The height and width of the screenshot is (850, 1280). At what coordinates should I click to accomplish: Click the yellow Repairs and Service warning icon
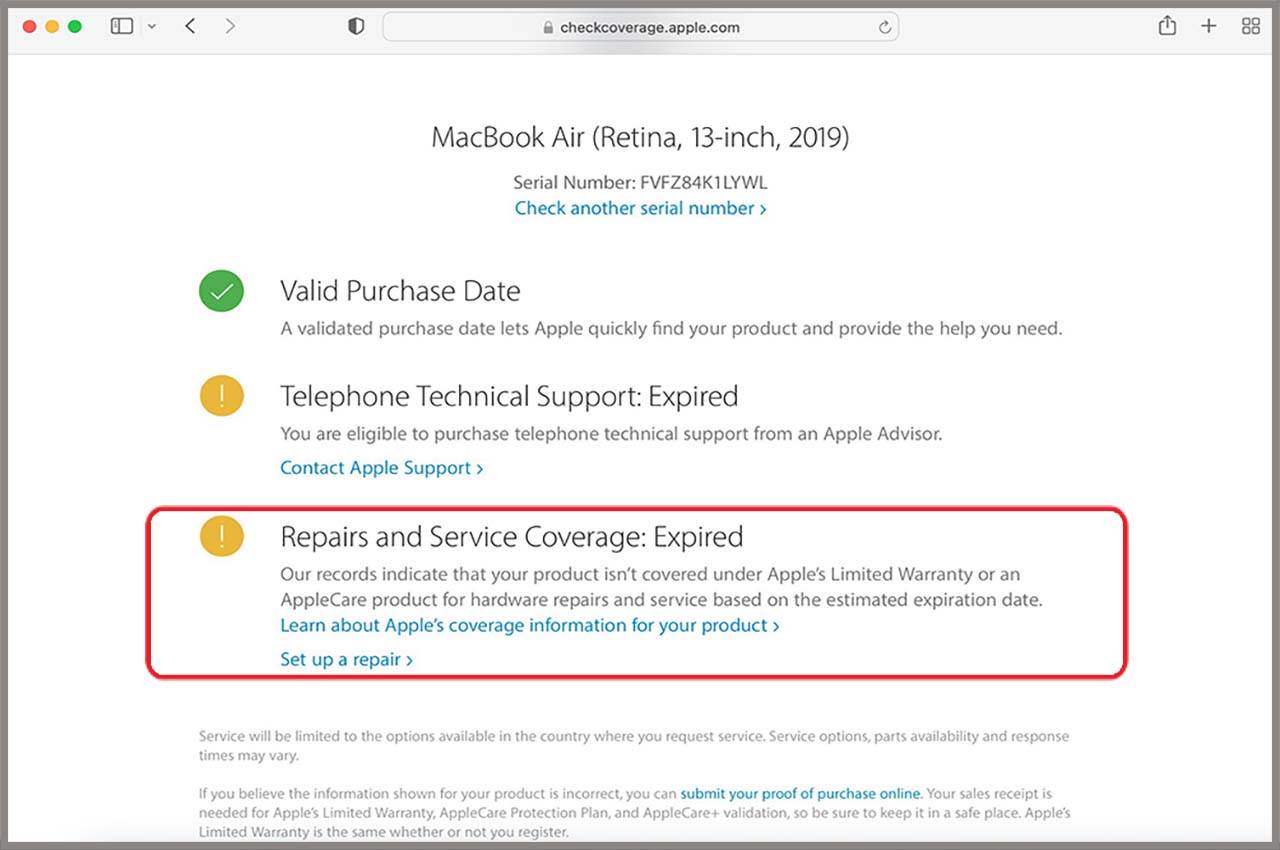(x=221, y=536)
